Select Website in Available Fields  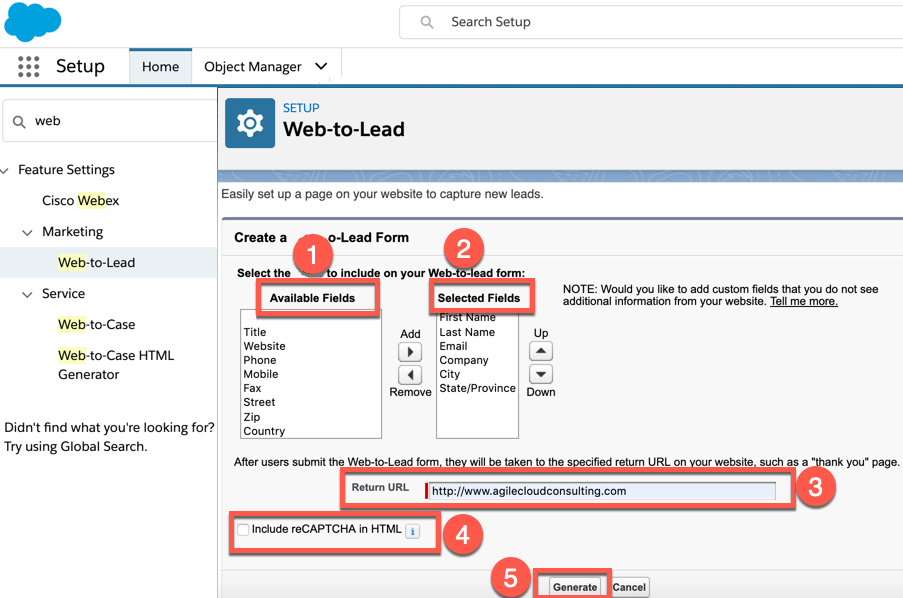(x=264, y=346)
